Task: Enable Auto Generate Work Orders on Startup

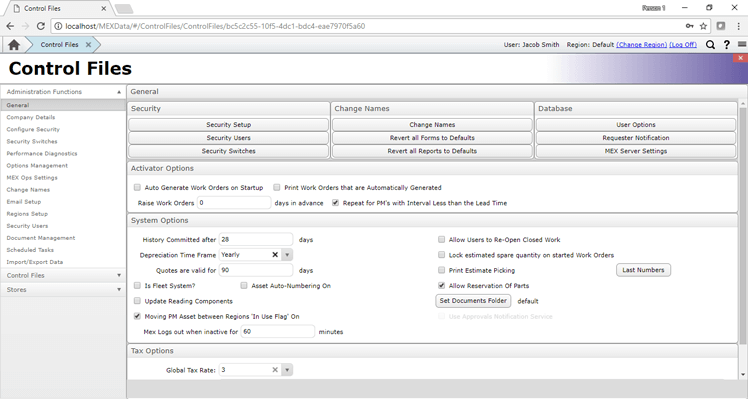Action: tap(137, 188)
